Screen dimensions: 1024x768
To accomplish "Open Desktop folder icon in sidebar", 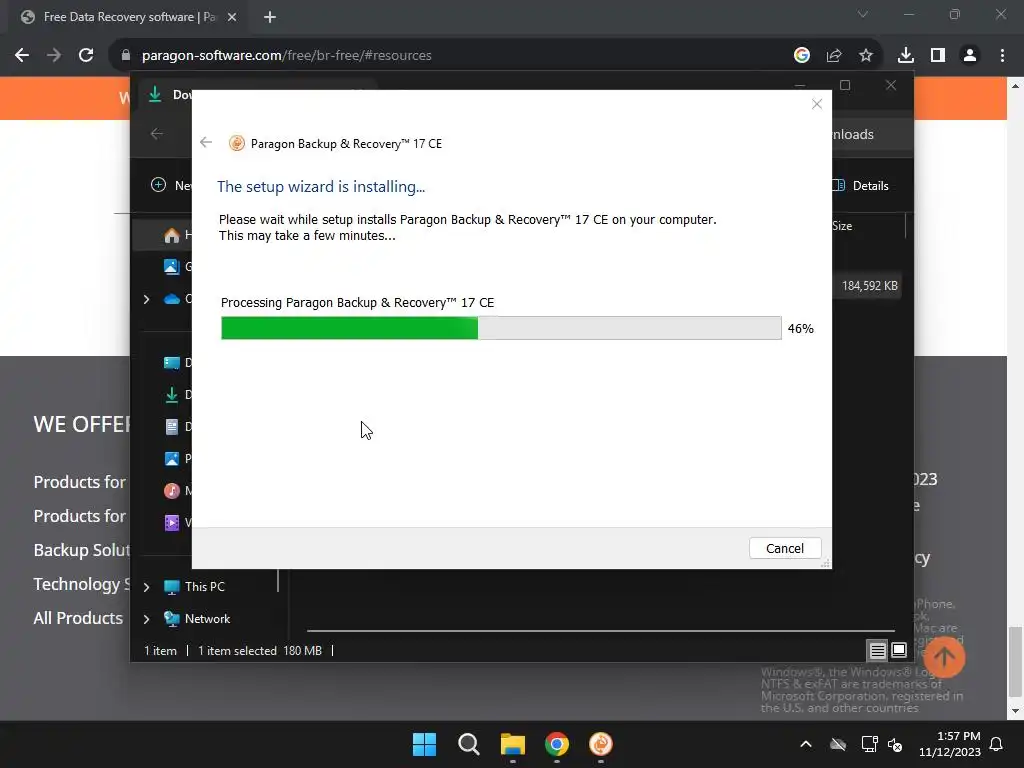I will point(172,362).
